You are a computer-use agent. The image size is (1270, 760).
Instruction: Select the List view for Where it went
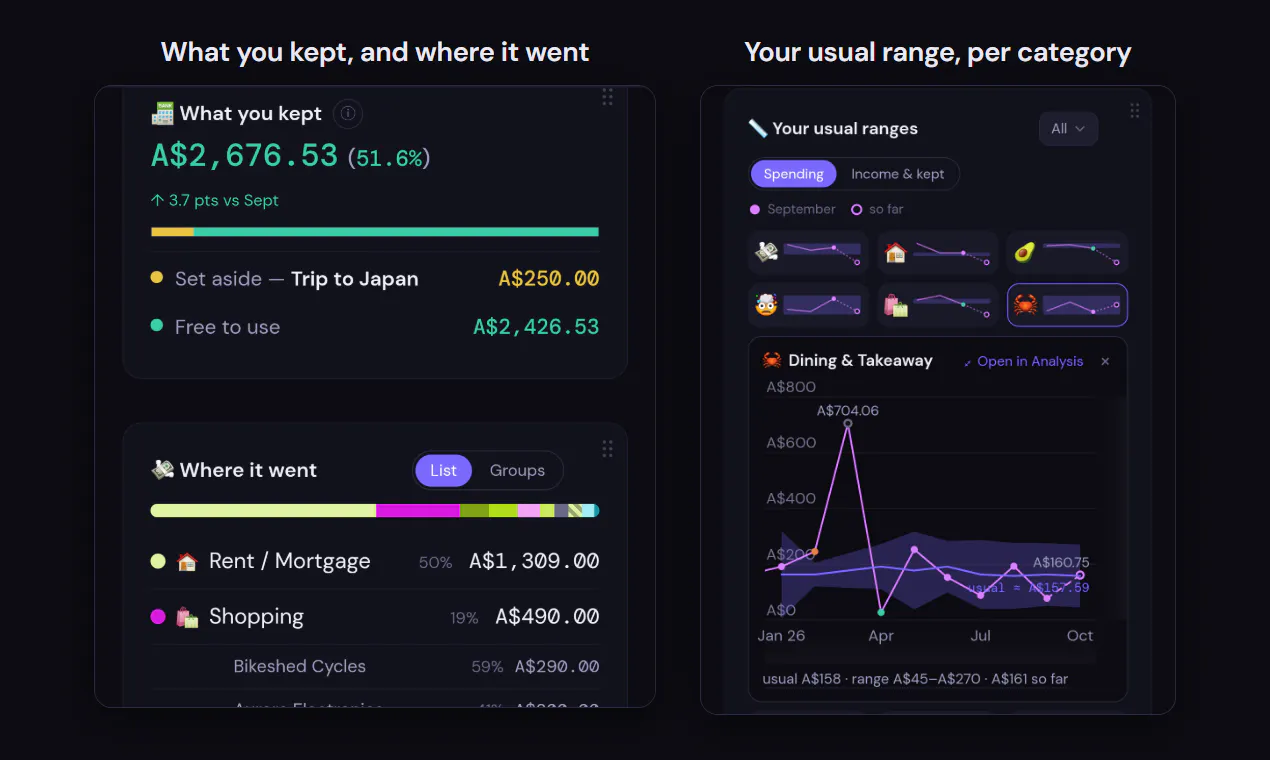(x=443, y=471)
